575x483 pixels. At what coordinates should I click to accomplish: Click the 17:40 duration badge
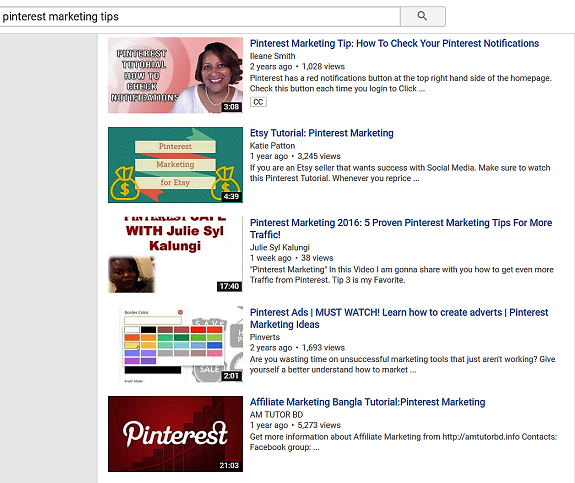click(x=229, y=286)
